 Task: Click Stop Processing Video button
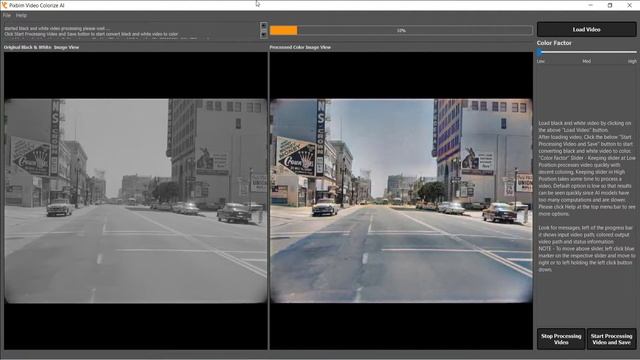pos(561,339)
